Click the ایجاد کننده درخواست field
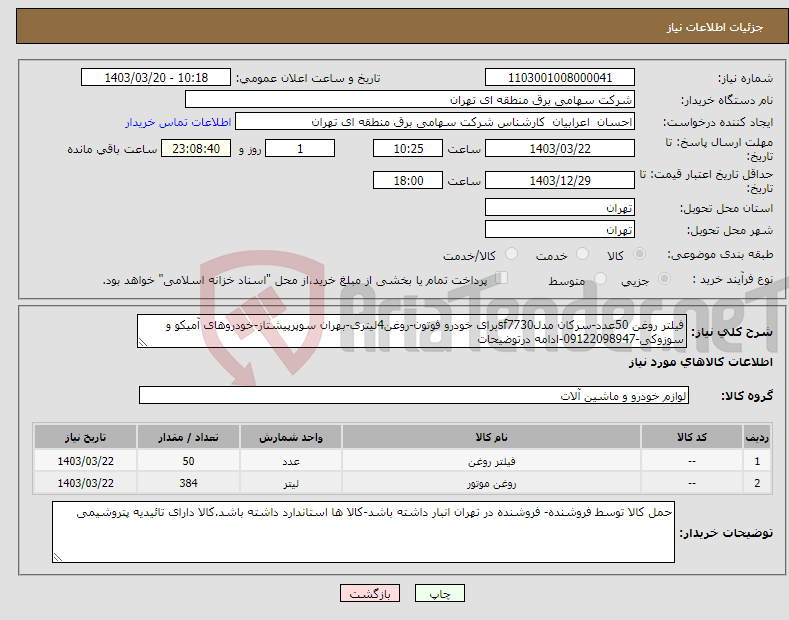 pyautogui.click(x=435, y=122)
